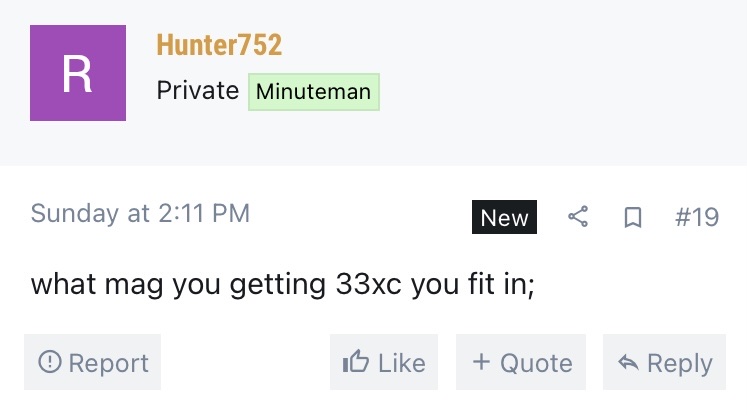Report this post using the Report button
The image size is (747, 415).
[92, 362]
